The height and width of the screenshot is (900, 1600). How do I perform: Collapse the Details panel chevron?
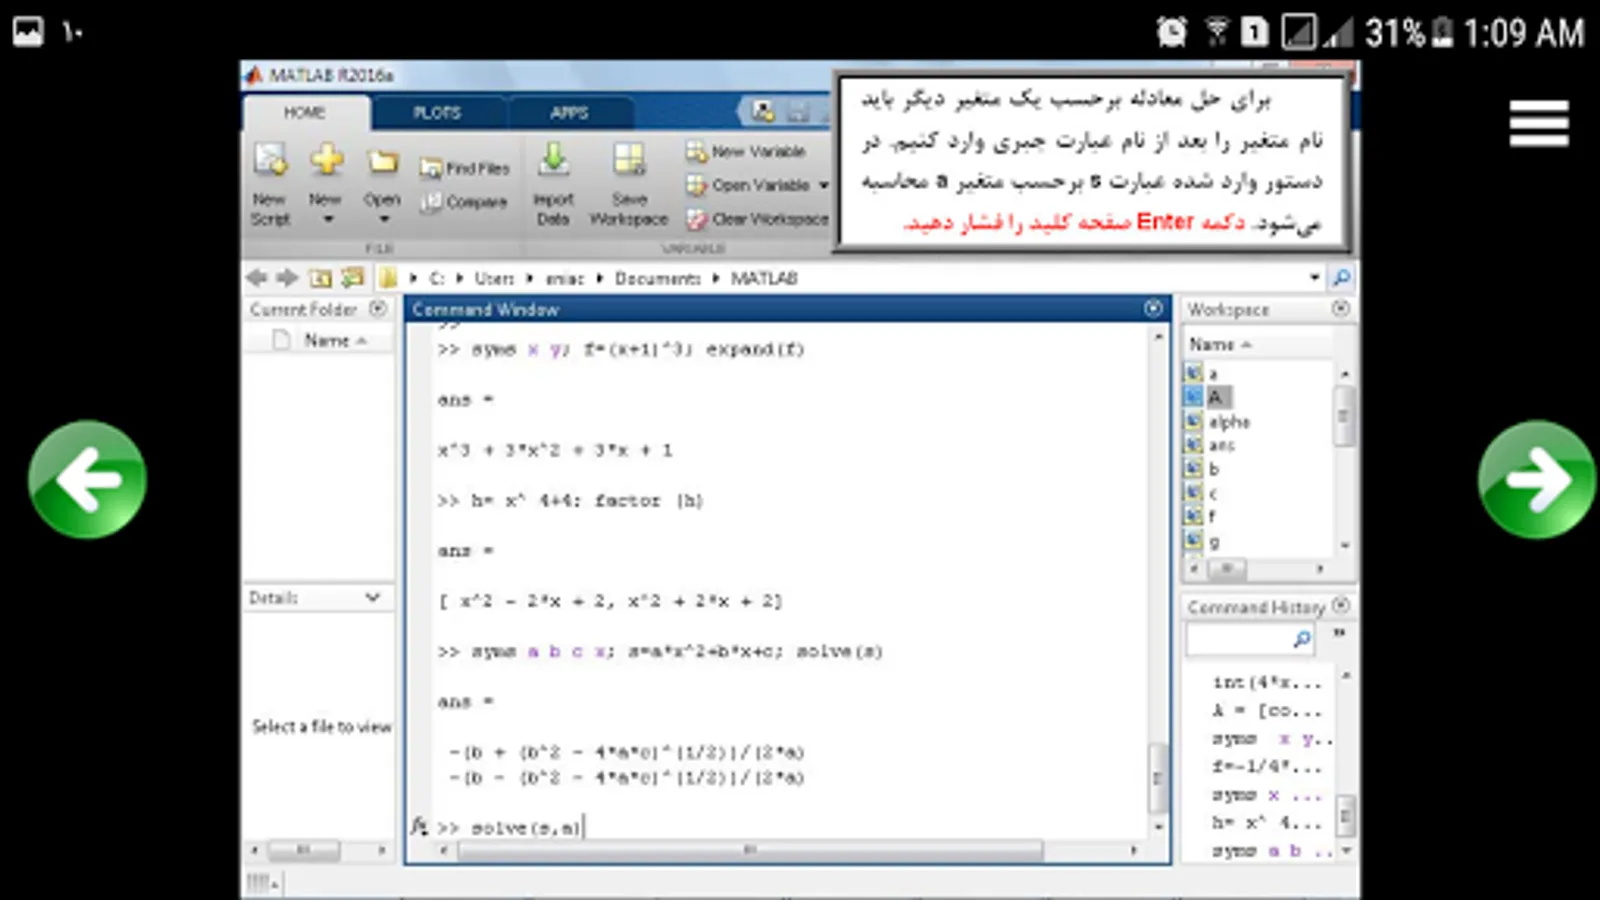pyautogui.click(x=373, y=597)
